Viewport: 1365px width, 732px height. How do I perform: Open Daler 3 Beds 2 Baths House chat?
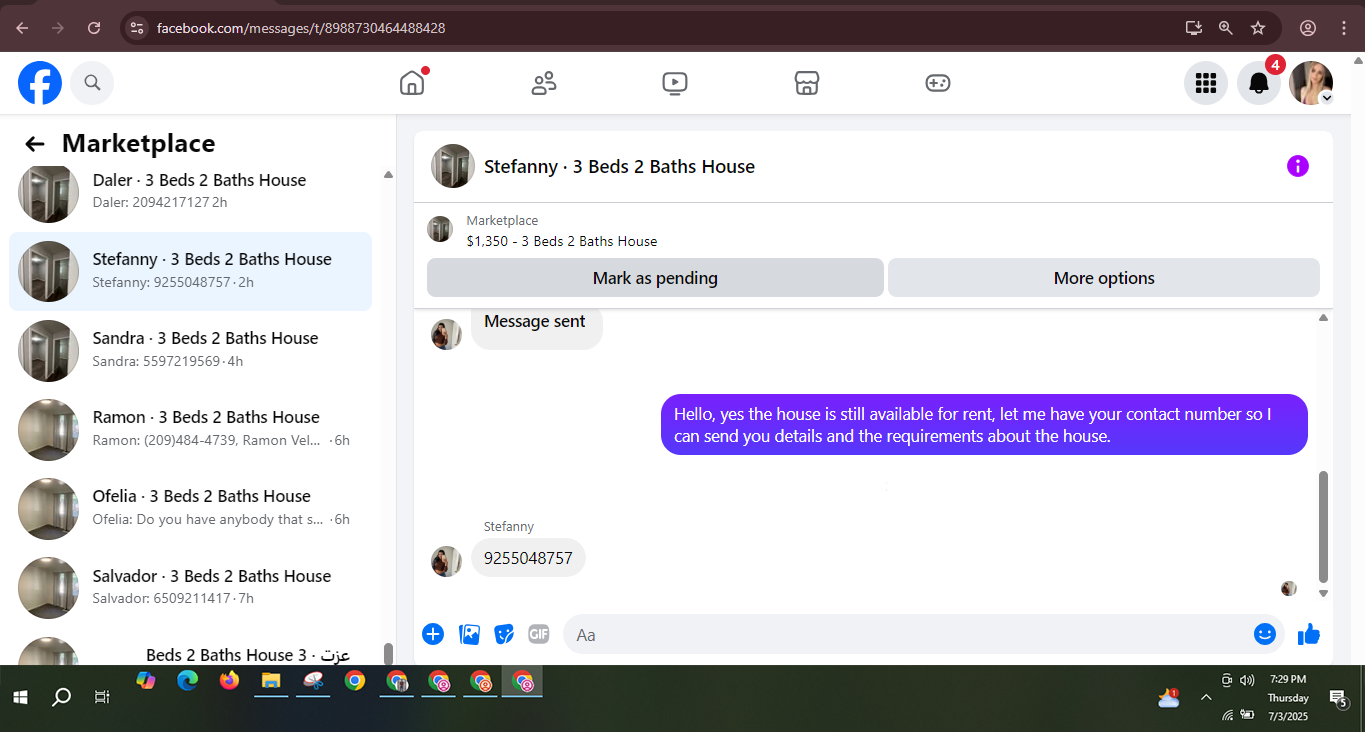tap(190, 191)
